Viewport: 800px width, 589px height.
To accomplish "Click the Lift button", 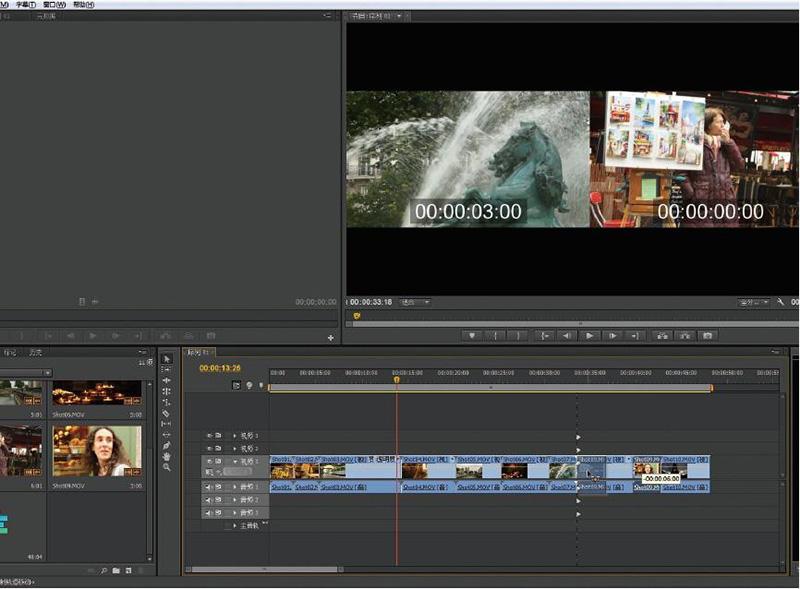I will click(662, 336).
